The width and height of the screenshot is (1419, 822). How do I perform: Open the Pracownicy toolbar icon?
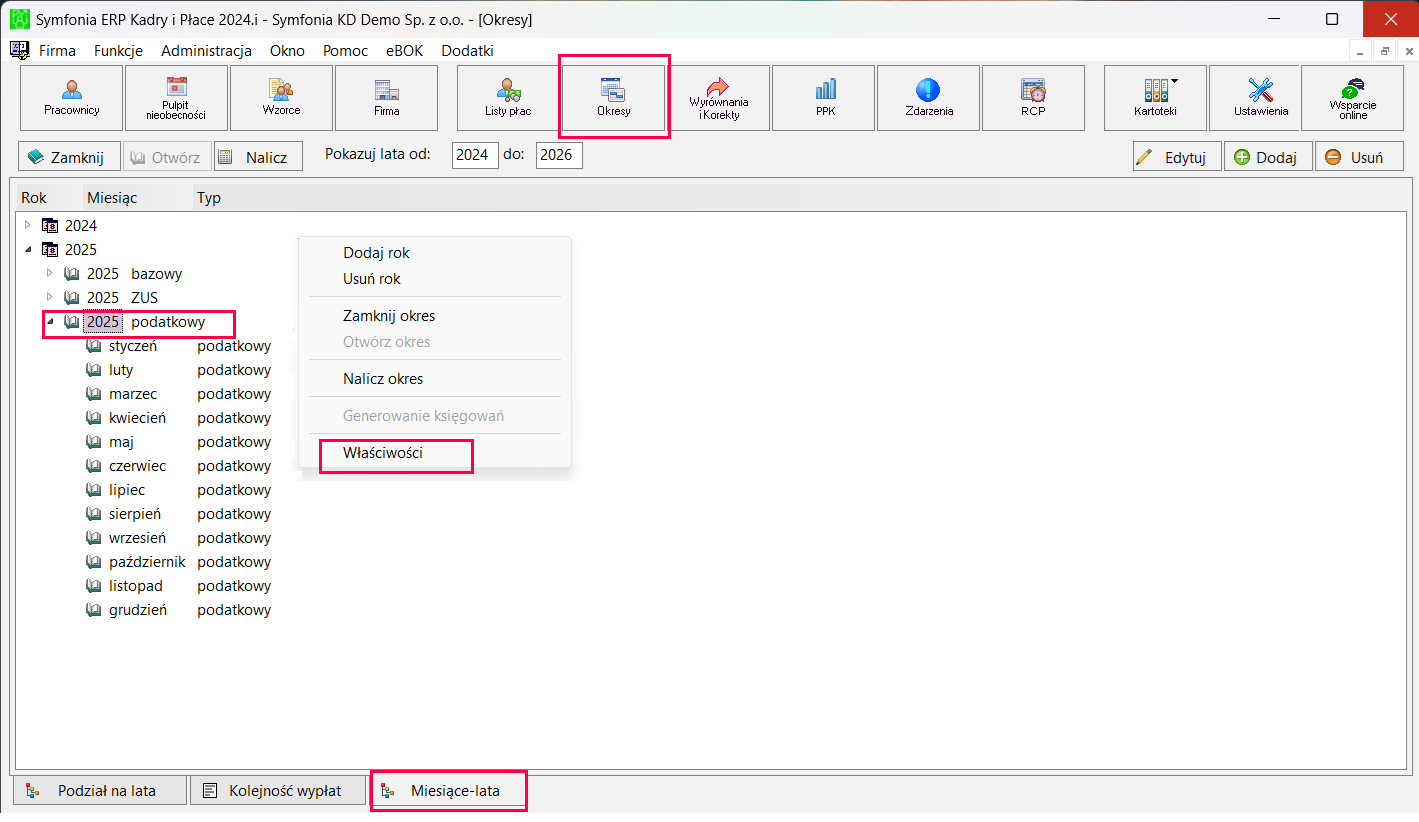pos(72,98)
